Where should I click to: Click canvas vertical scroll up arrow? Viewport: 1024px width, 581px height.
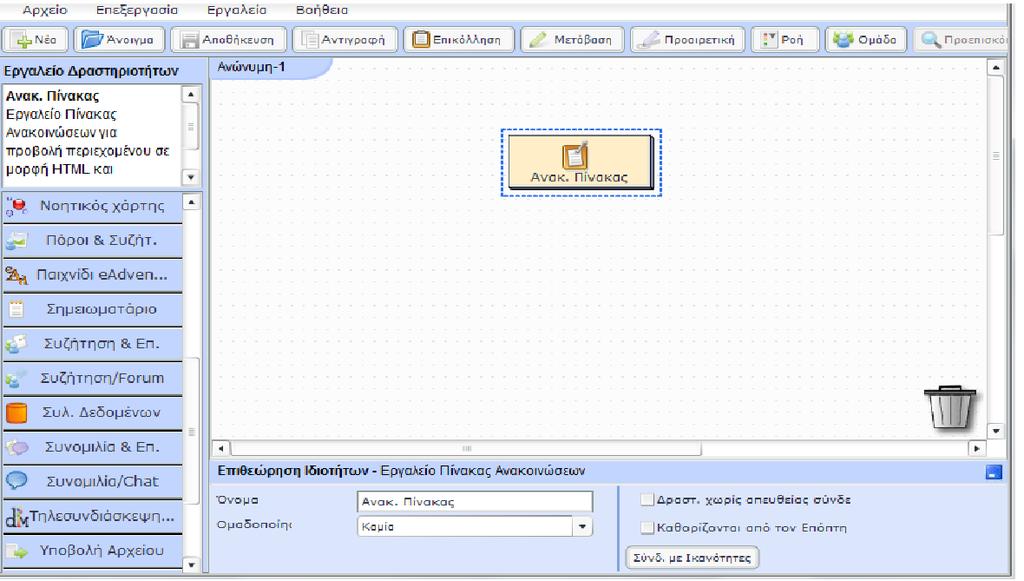995,67
